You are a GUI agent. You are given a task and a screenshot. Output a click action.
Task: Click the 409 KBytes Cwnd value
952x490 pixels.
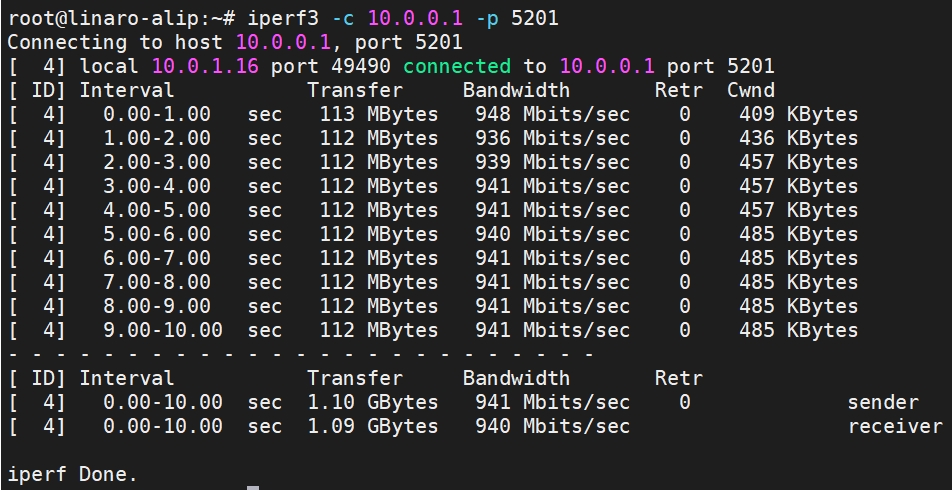798,114
